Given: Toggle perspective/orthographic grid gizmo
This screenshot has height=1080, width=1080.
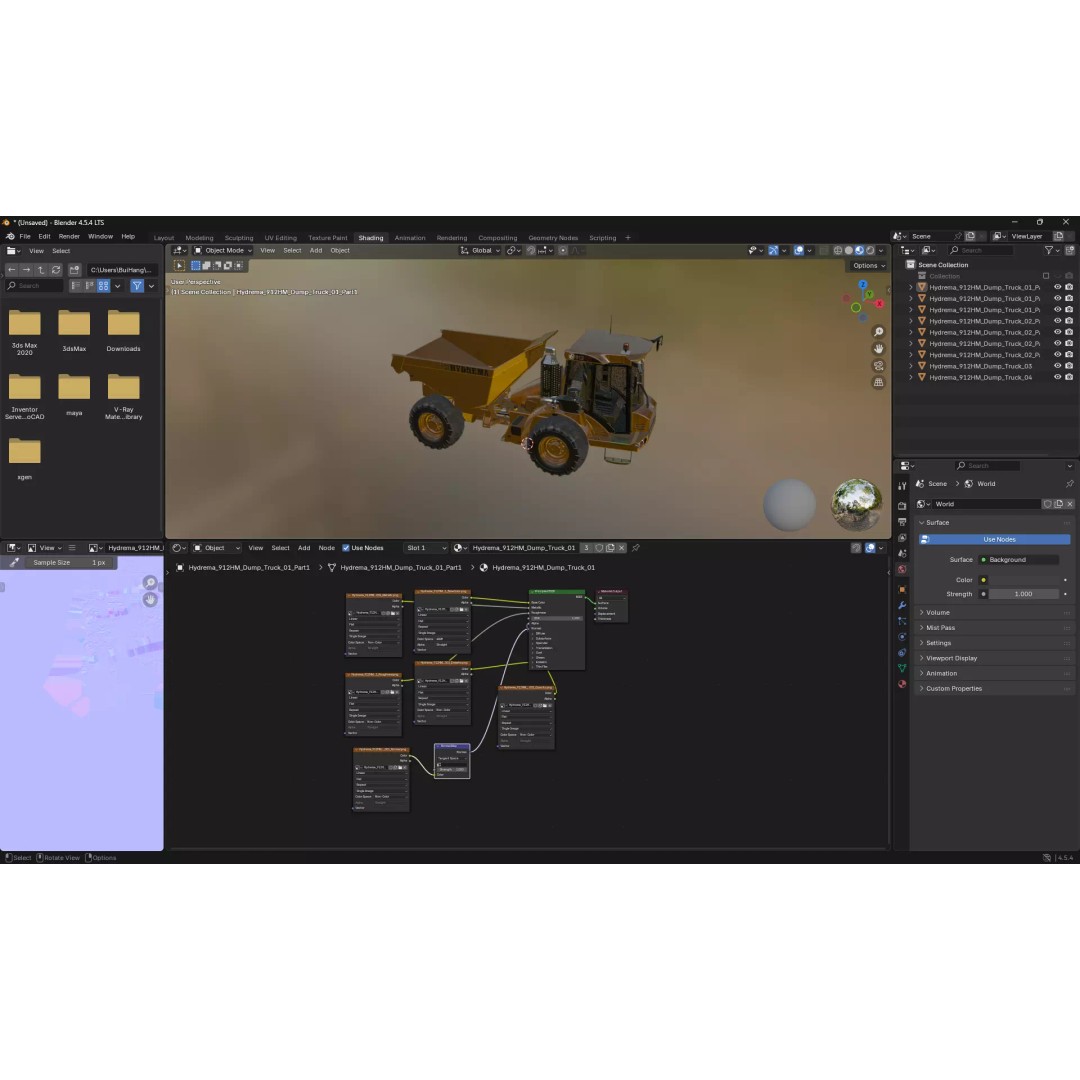Looking at the screenshot, I should coord(878,382).
